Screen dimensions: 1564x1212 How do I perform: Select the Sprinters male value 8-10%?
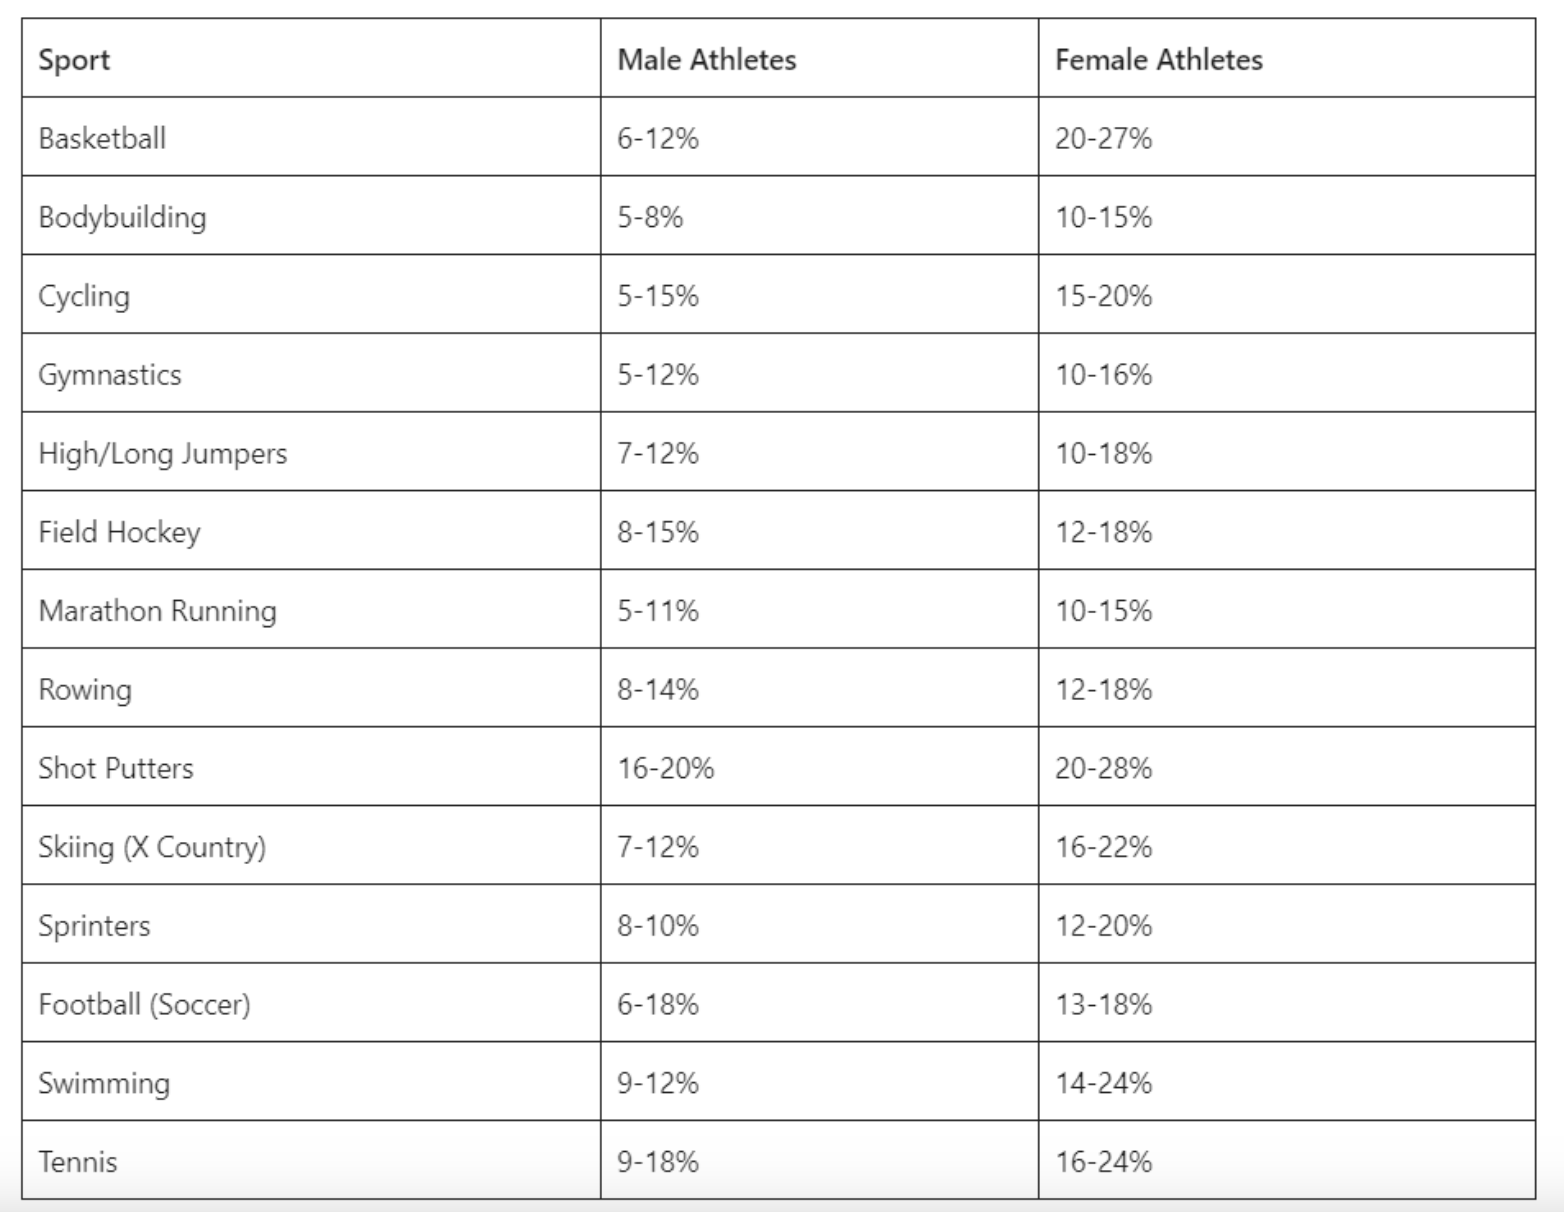pos(657,926)
